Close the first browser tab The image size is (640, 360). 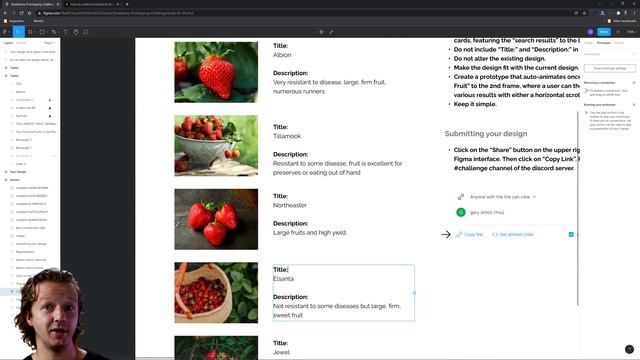(58, 4)
